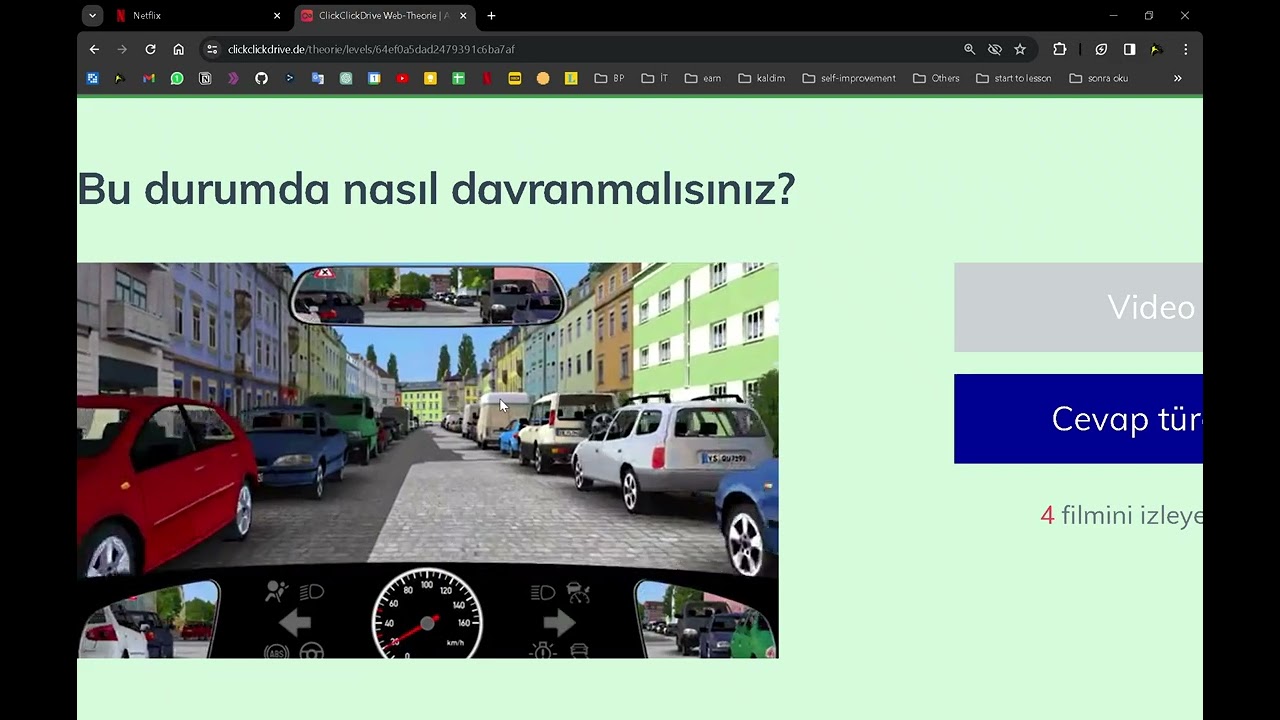Open the red Netflix bookmark icon
Image resolution: width=1280 pixels, height=720 pixels.
click(x=487, y=78)
